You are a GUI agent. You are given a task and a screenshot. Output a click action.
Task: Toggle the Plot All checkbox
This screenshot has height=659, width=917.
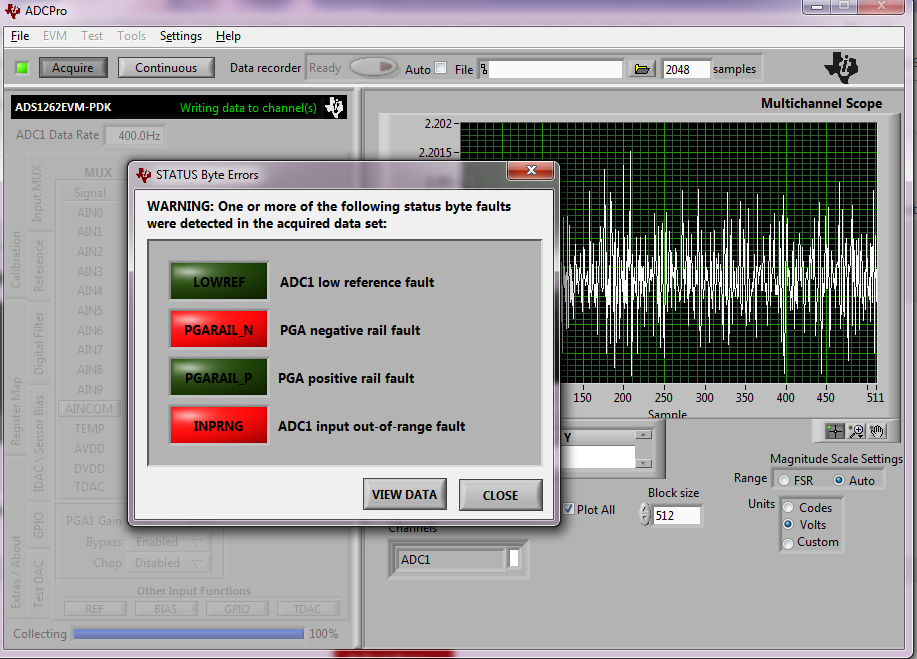pyautogui.click(x=568, y=509)
